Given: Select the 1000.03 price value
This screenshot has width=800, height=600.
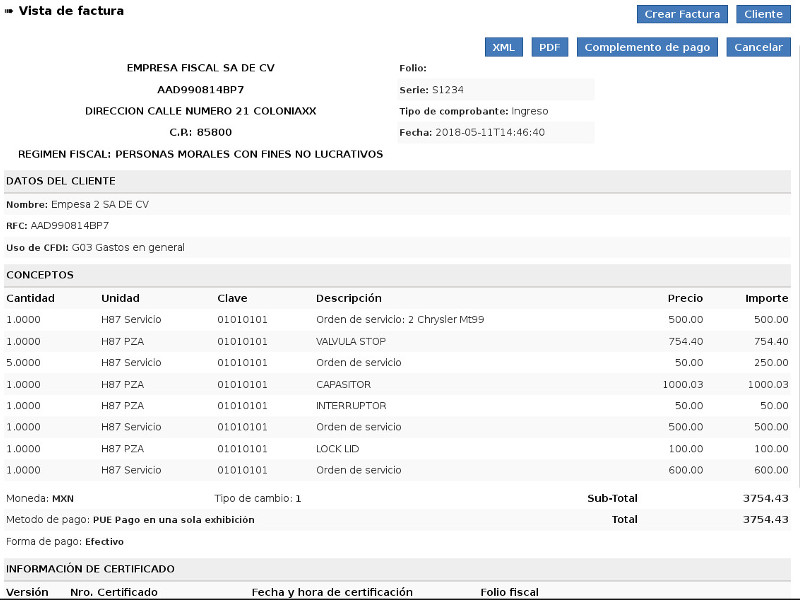Looking at the screenshot, I should pyautogui.click(x=683, y=384).
